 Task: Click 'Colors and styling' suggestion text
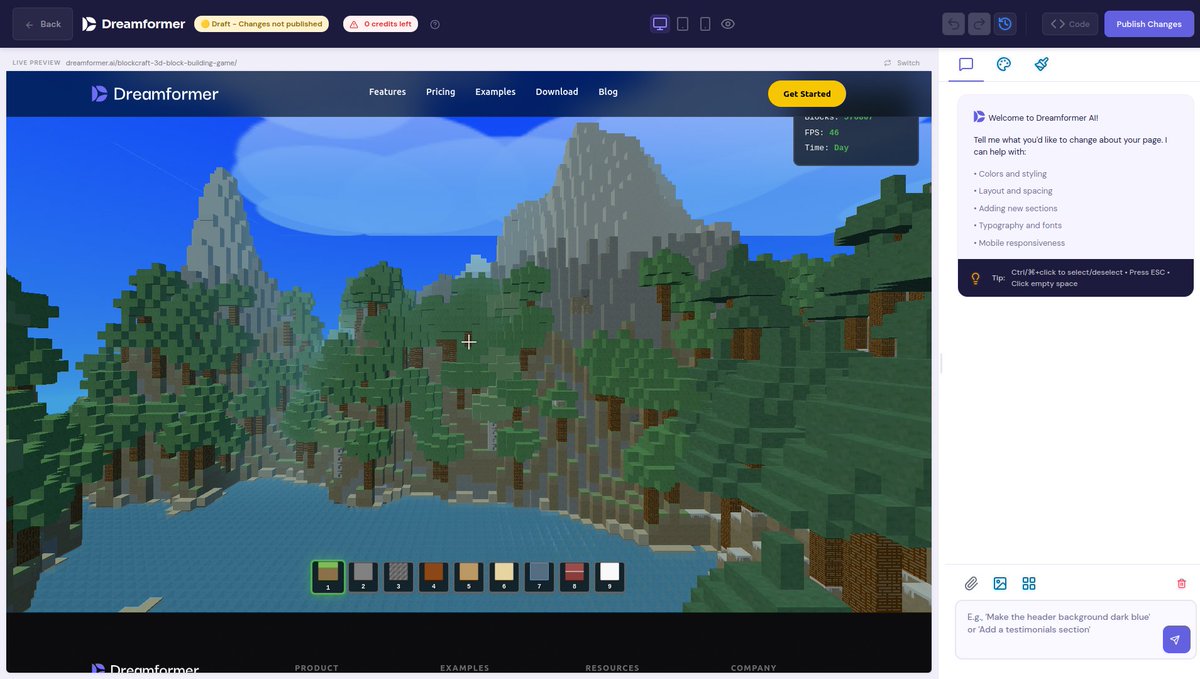pyautogui.click(x=1011, y=174)
